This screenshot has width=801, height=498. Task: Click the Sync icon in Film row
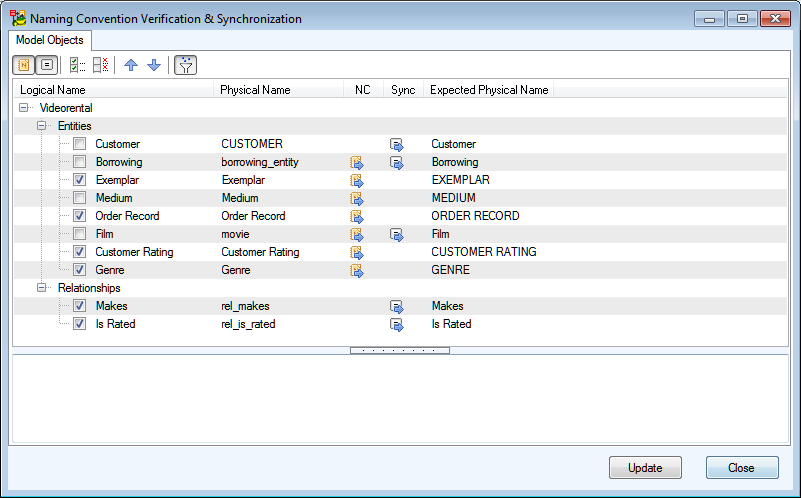[396, 235]
